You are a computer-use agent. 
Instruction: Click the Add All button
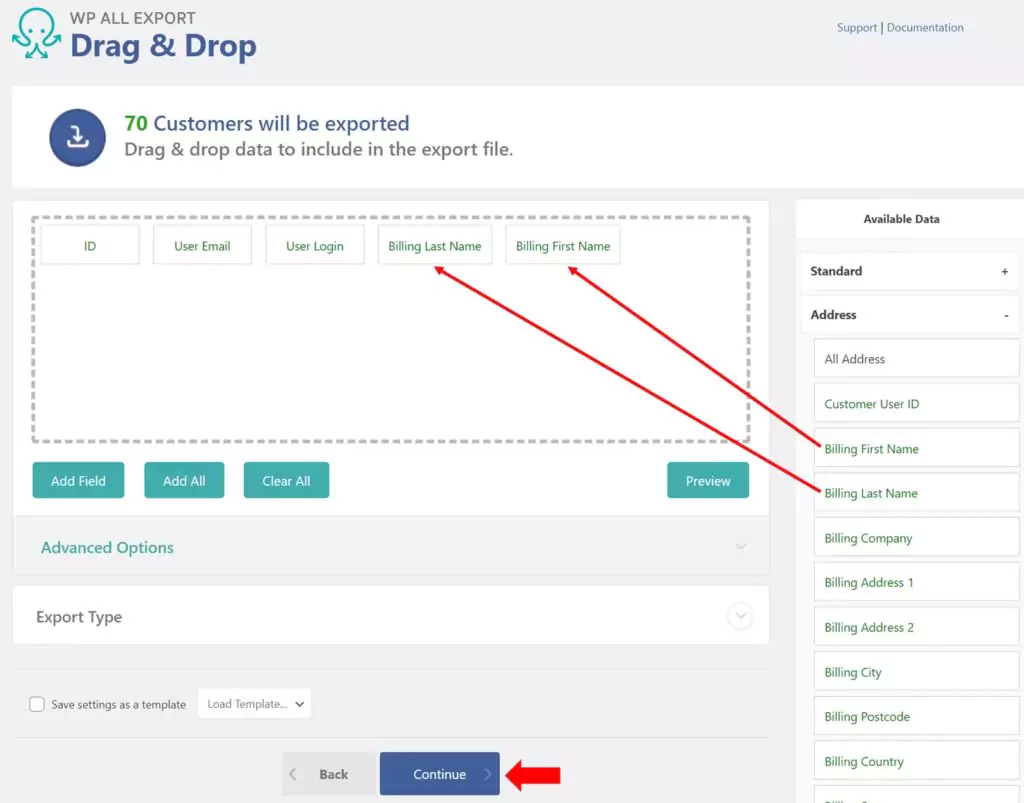click(184, 480)
